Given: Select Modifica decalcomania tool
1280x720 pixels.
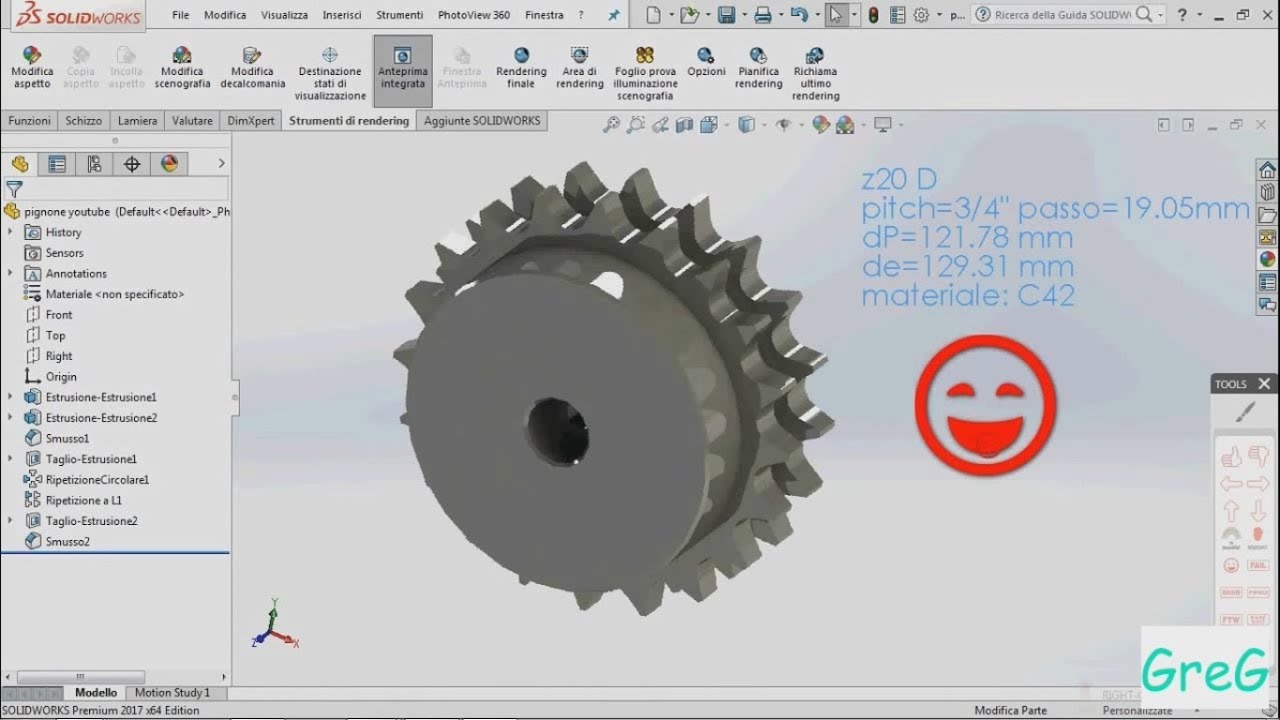Looking at the screenshot, I should (x=252, y=68).
